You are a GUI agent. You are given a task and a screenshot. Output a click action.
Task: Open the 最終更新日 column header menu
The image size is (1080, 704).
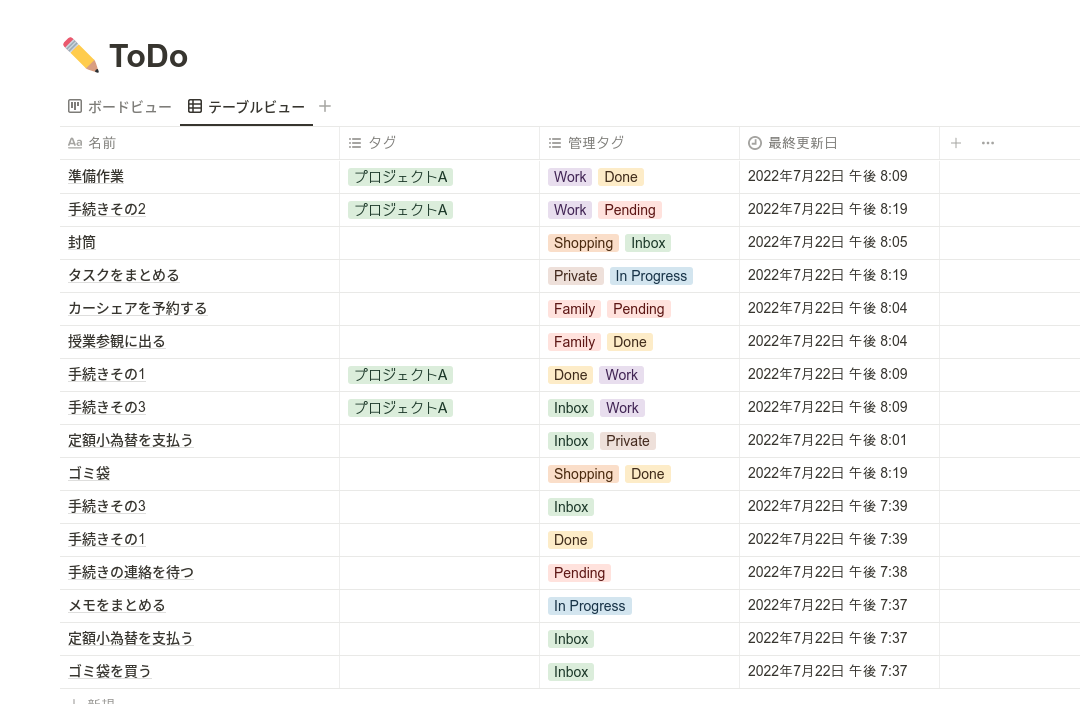coord(839,143)
